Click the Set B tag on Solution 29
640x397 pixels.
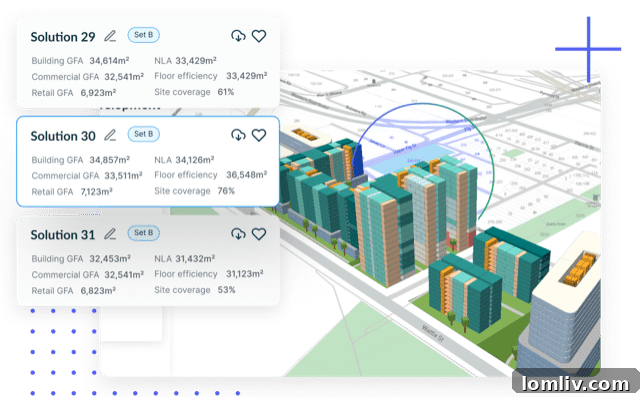coord(143,35)
